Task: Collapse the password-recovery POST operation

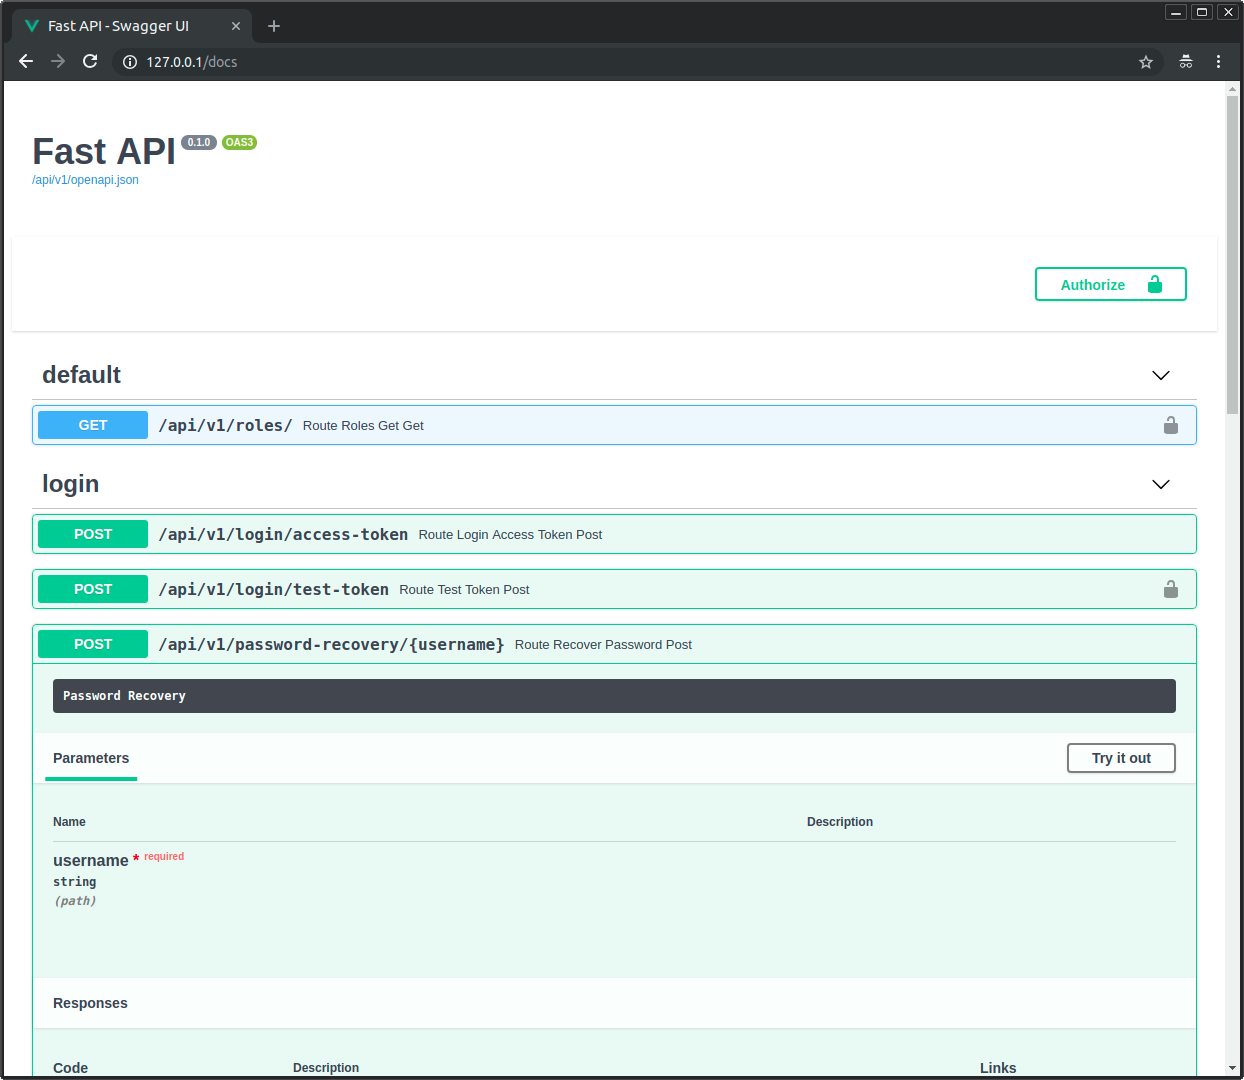Action: (400, 644)
